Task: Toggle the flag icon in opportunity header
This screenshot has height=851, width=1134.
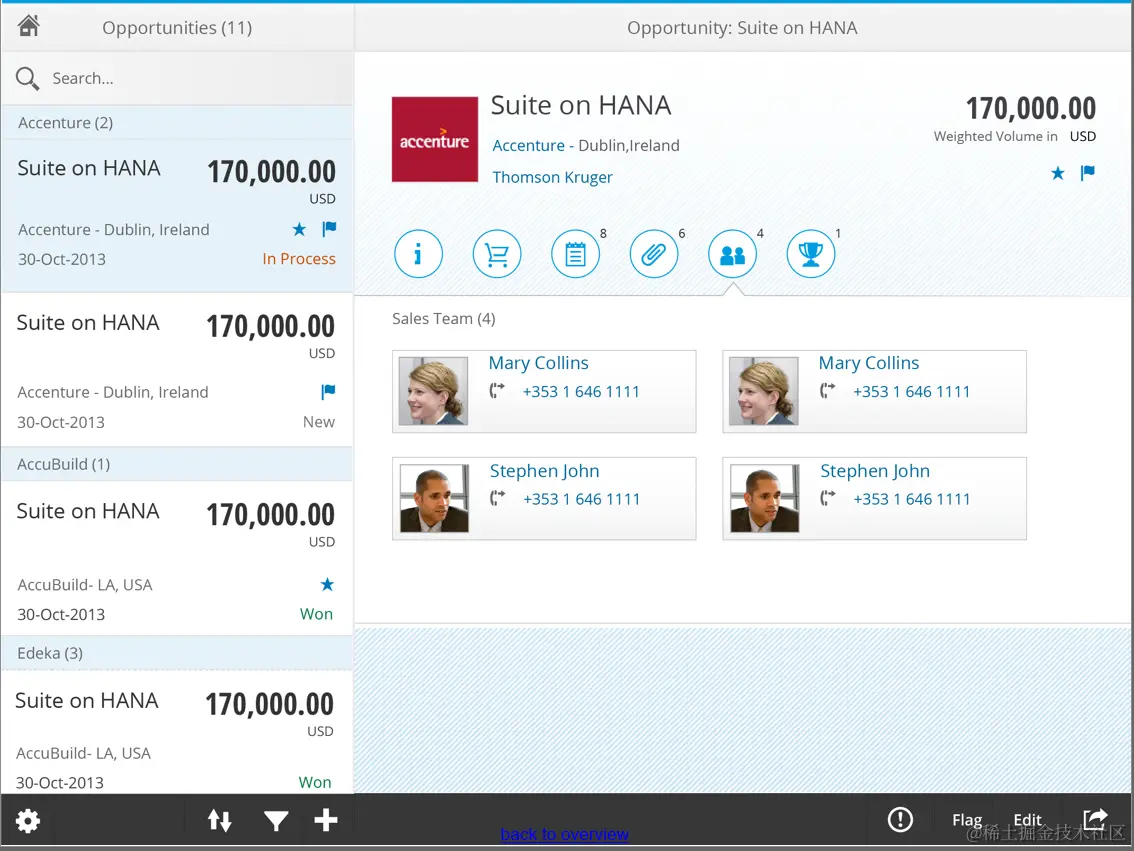Action: pyautogui.click(x=1088, y=173)
